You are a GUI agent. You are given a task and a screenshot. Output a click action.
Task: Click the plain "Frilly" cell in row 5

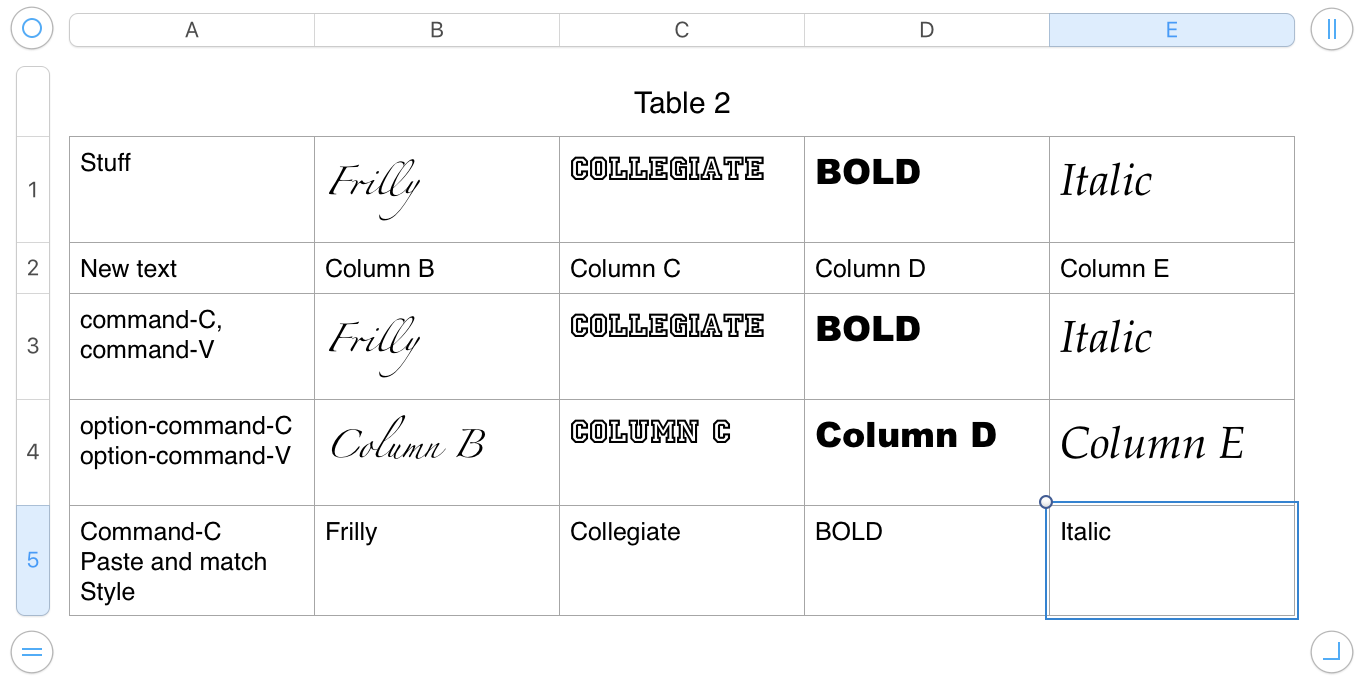(437, 560)
